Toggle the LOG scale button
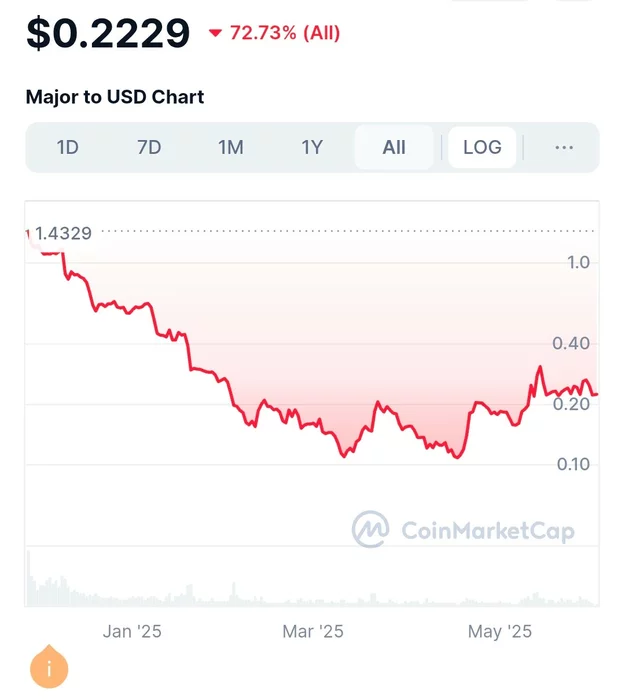Image resolution: width=625 pixels, height=700 pixels. [482, 148]
